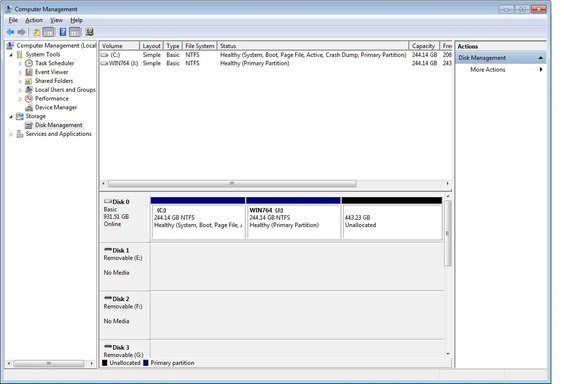
Task: Click the volume list scroll right arrow
Action: [447, 184]
